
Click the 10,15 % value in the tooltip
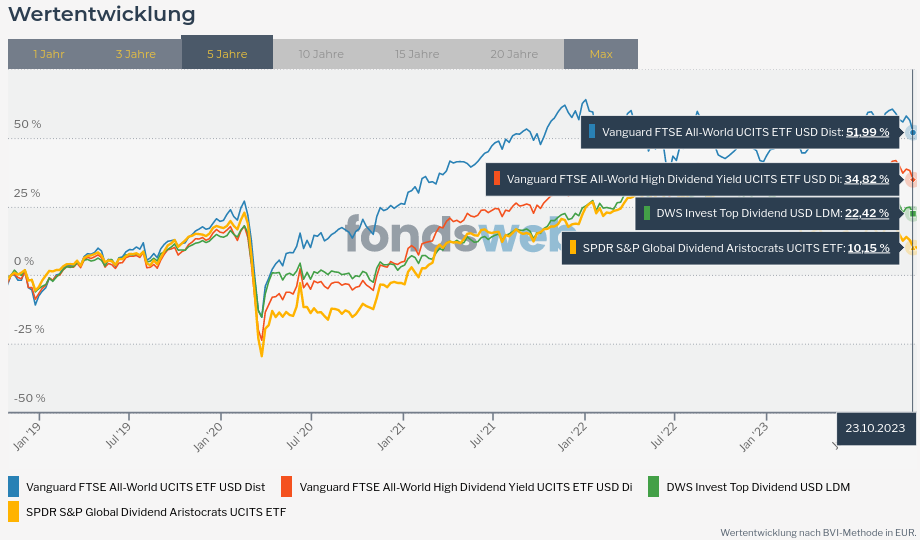click(868, 248)
